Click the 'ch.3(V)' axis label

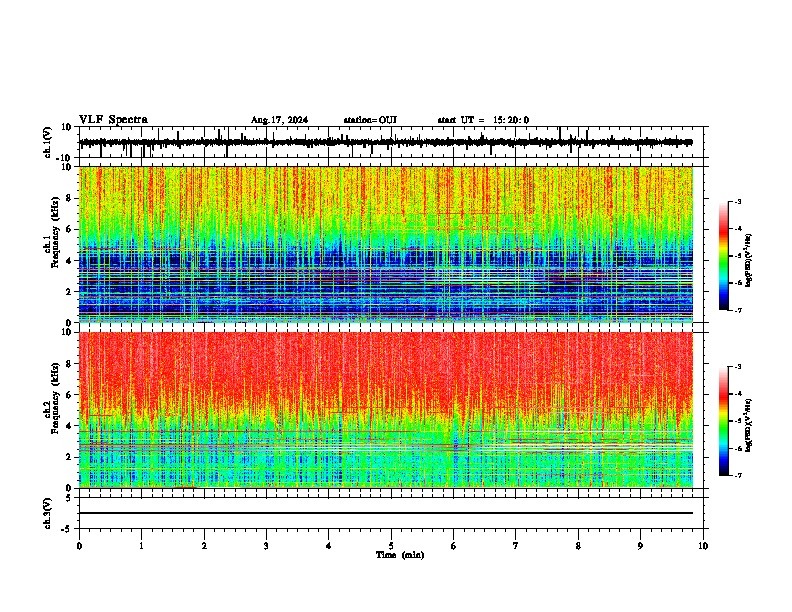48,513
